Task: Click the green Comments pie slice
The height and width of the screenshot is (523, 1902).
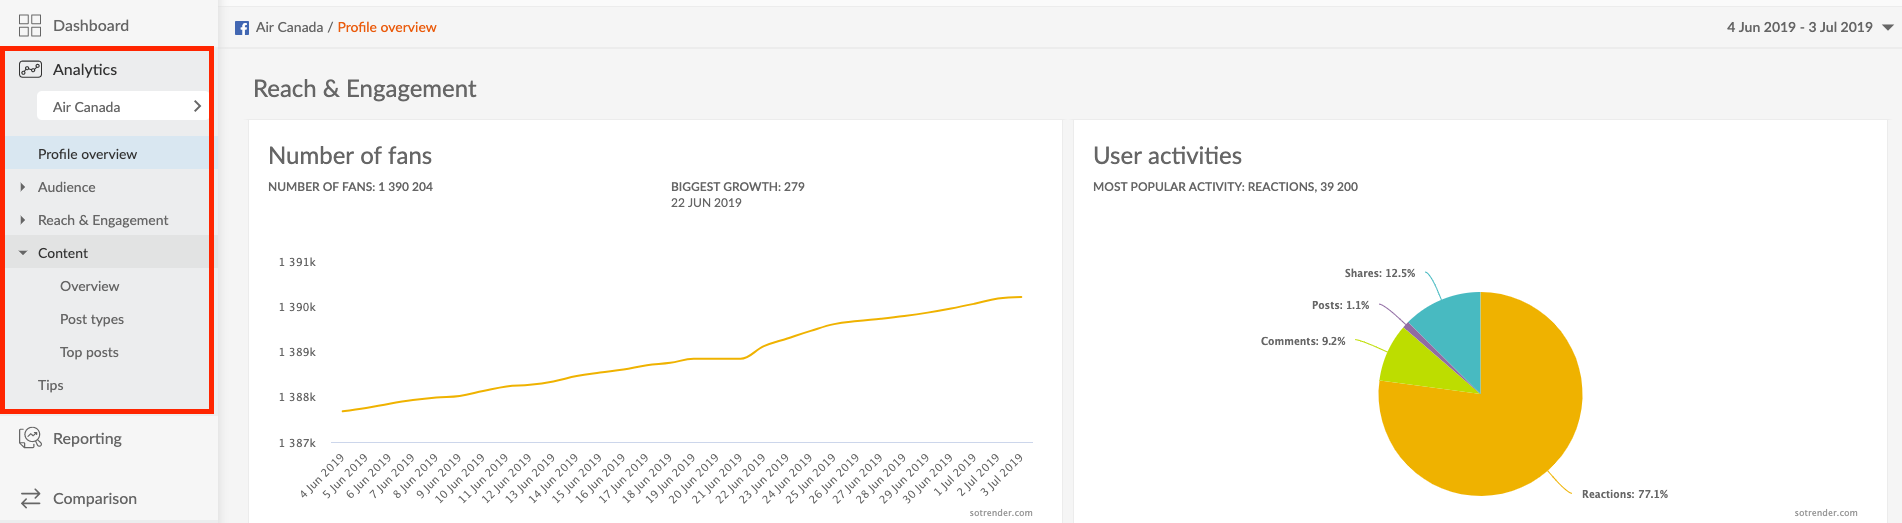Action: (1410, 362)
